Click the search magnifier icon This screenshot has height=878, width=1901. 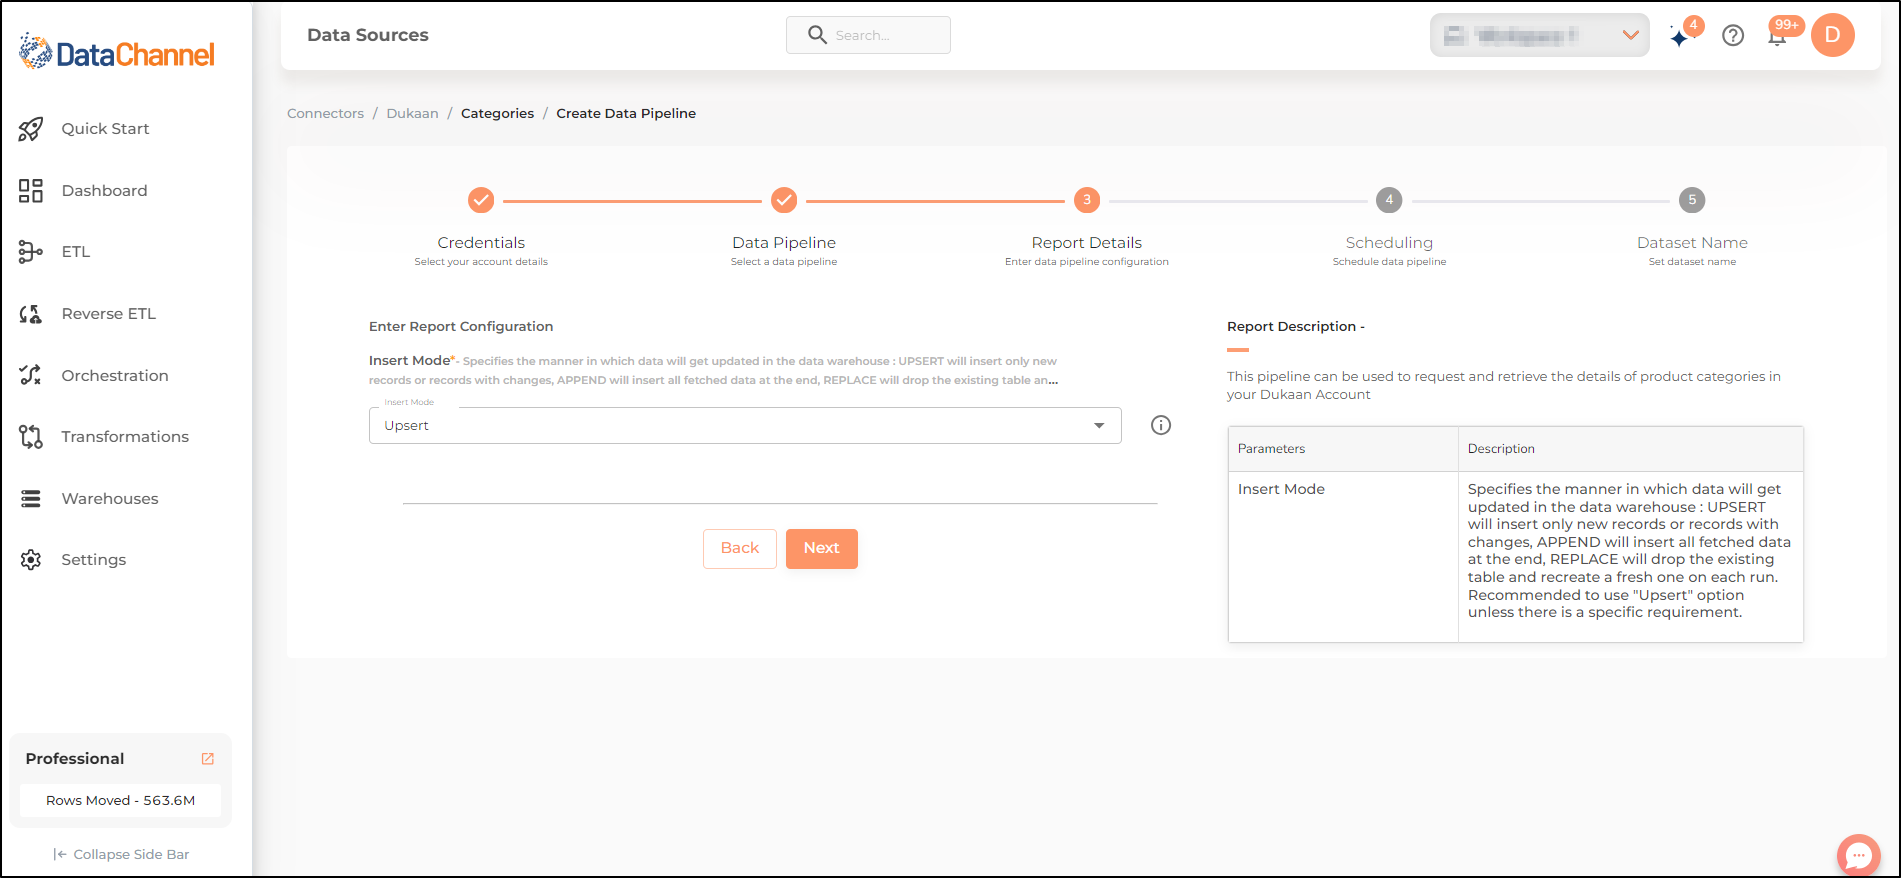point(817,35)
